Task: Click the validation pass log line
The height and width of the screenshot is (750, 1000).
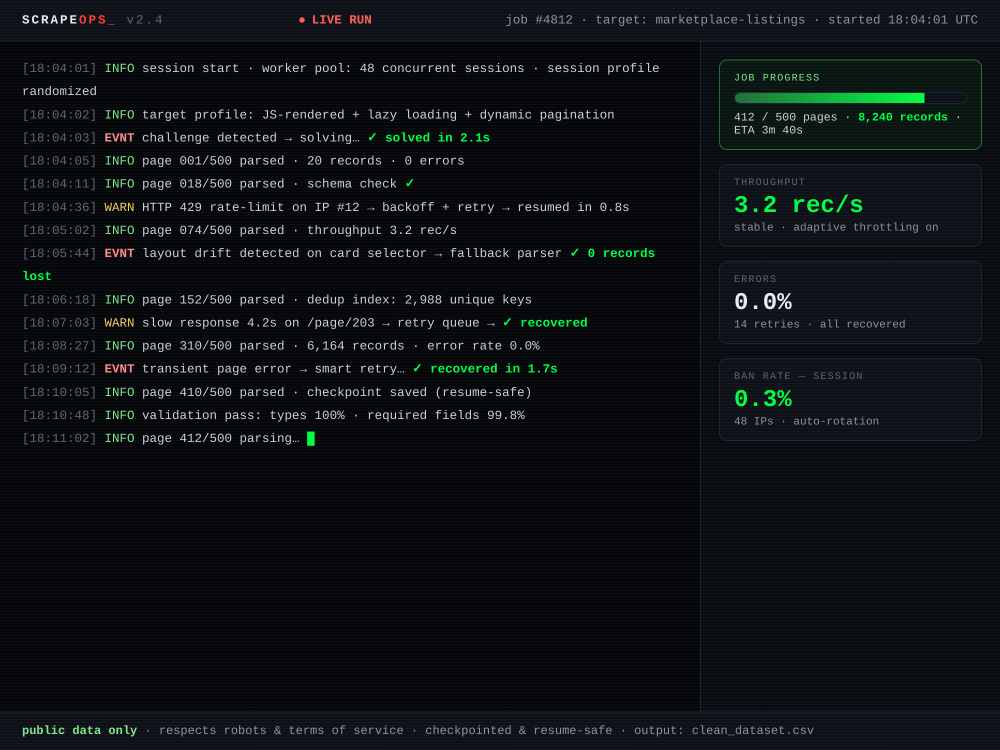Action: pos(273,415)
